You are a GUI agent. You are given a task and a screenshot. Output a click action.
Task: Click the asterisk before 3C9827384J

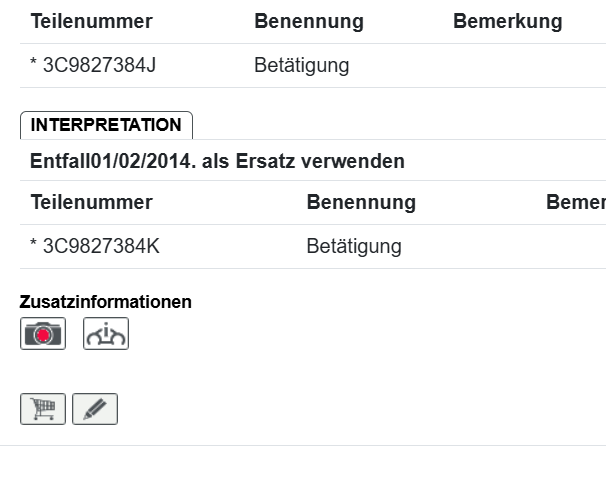click(x=34, y=66)
